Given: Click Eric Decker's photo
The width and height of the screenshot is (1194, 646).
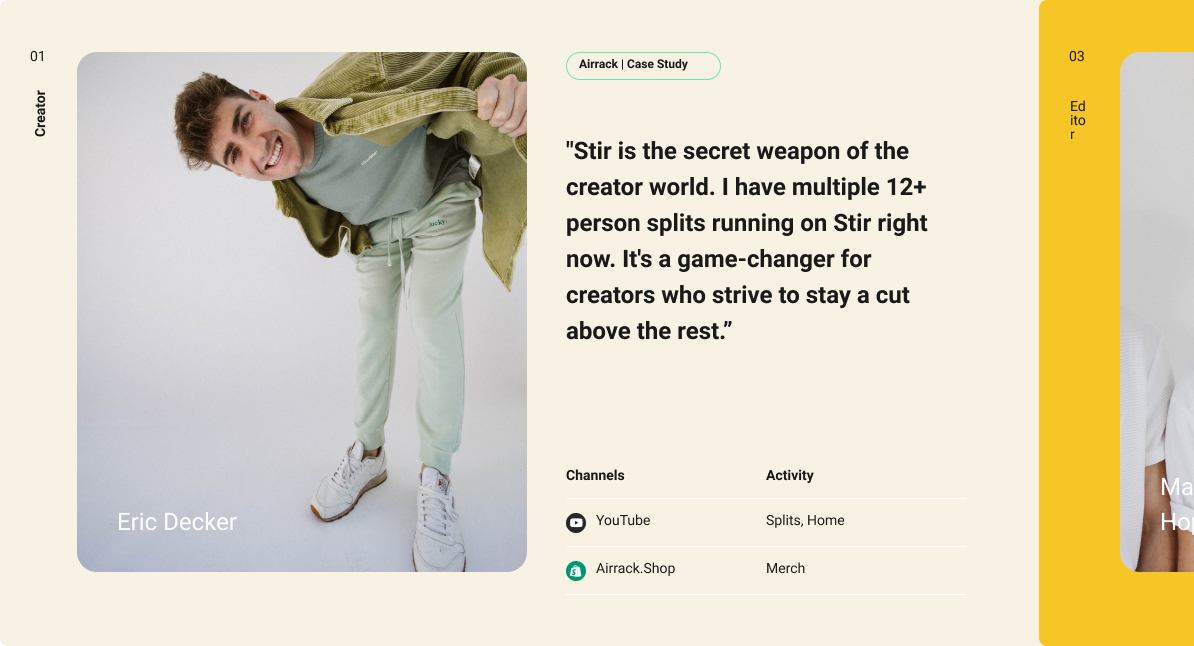Looking at the screenshot, I should 302,312.
